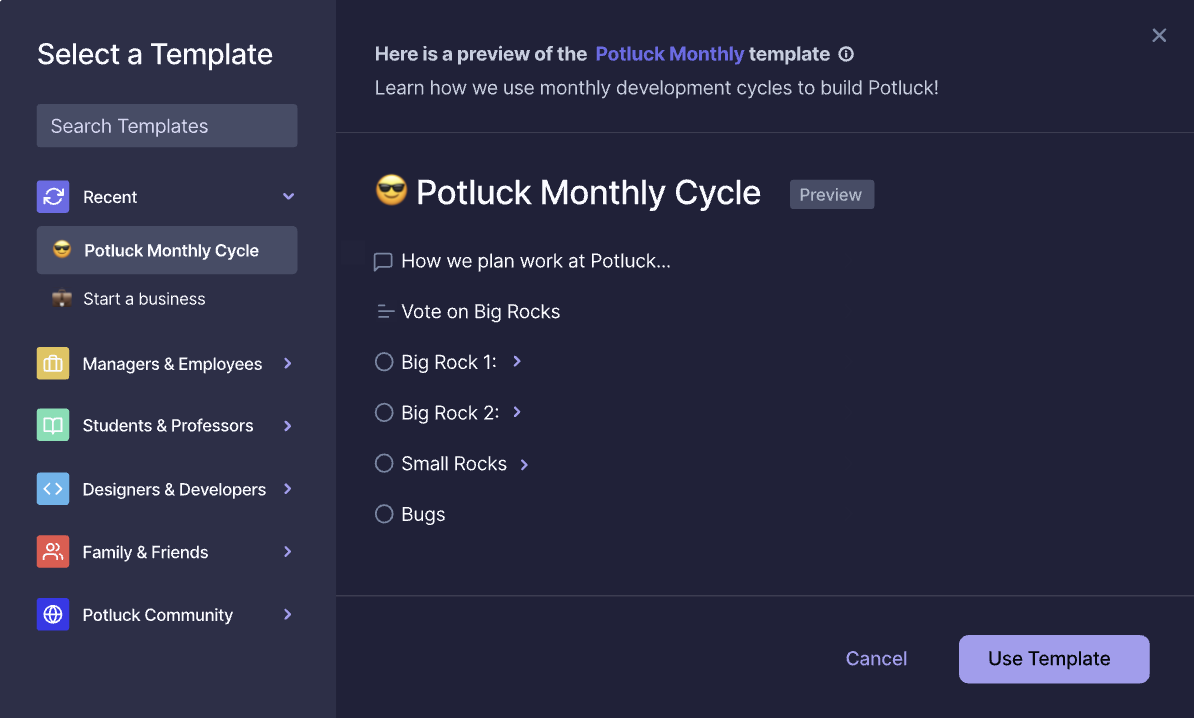The image size is (1194, 718).
Task: Select Potluck Monthly Cycle template
Action: coord(167,250)
